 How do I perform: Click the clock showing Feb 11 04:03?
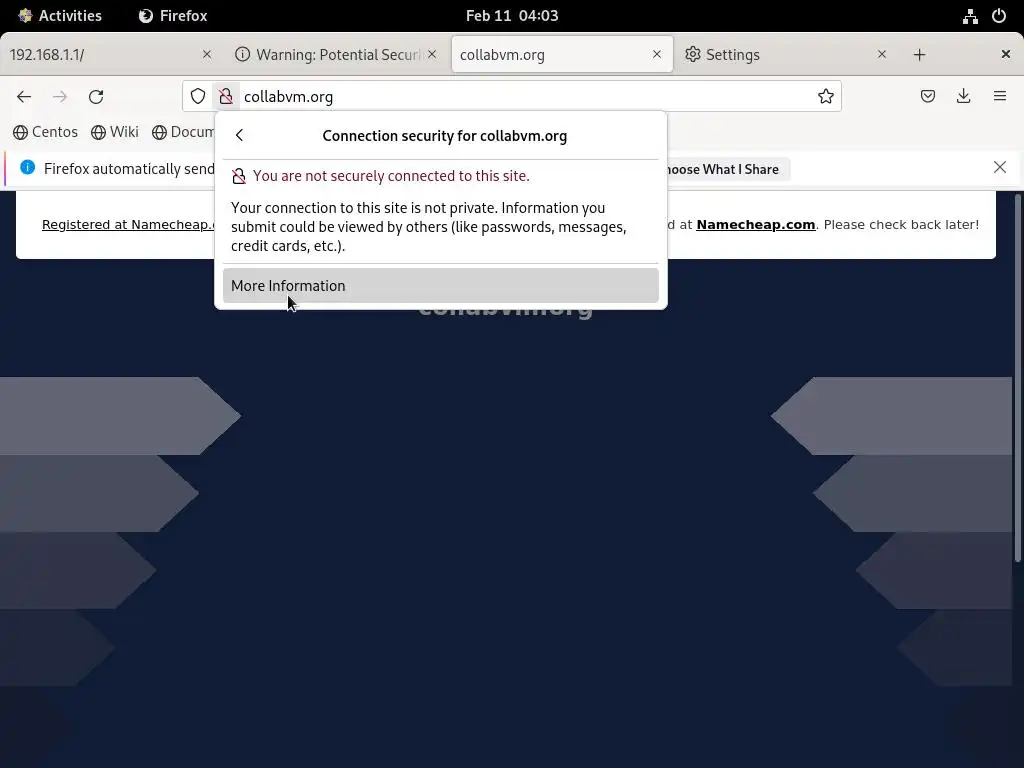[x=512, y=16]
